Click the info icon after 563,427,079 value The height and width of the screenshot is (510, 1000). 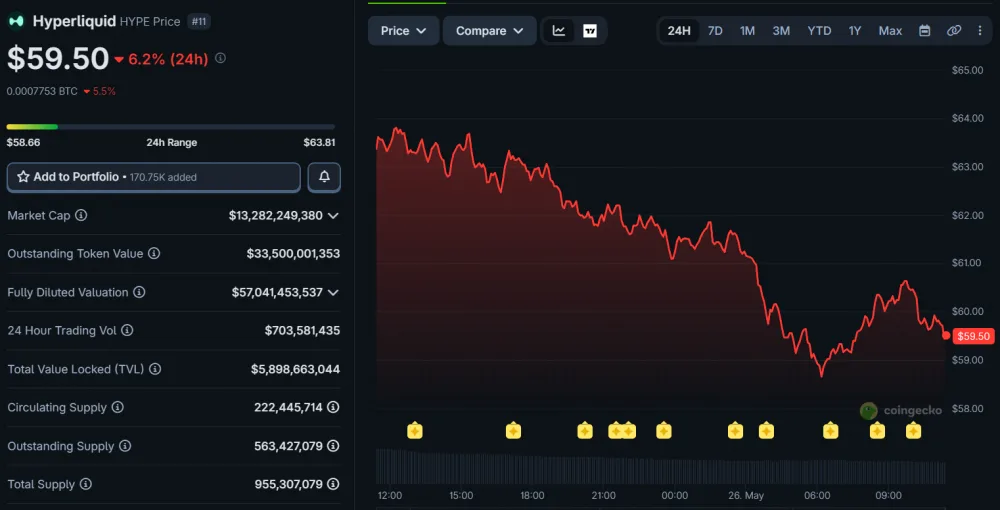tap(333, 446)
